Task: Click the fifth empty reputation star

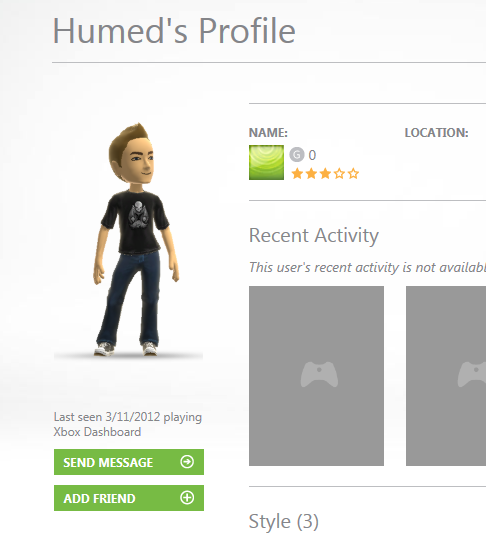Action: [x=353, y=174]
